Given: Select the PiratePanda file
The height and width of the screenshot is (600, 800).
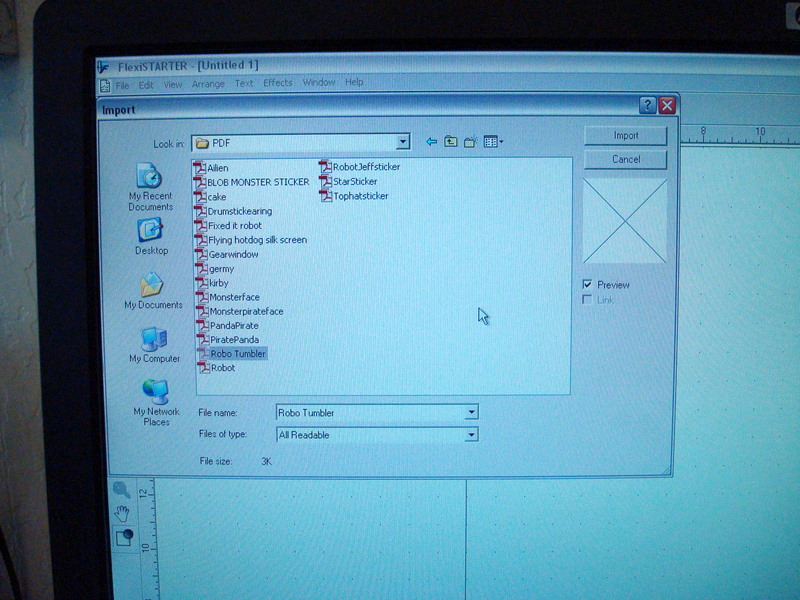Looking at the screenshot, I should click(x=229, y=339).
